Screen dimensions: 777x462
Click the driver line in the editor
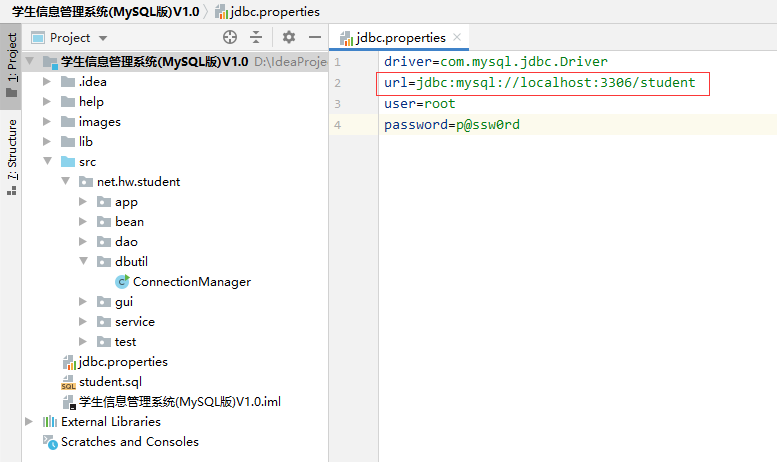pos(496,61)
